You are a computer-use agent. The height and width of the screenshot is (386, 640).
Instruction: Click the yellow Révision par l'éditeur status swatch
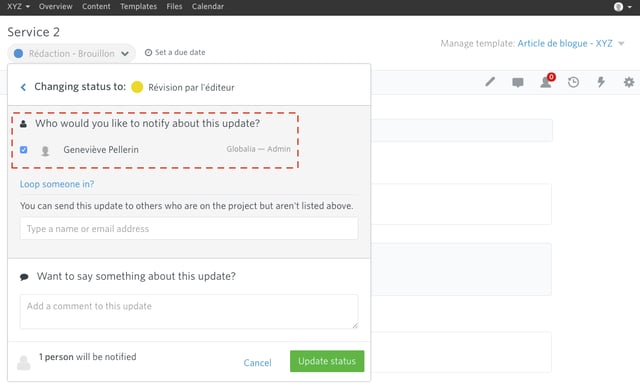pyautogui.click(x=137, y=87)
